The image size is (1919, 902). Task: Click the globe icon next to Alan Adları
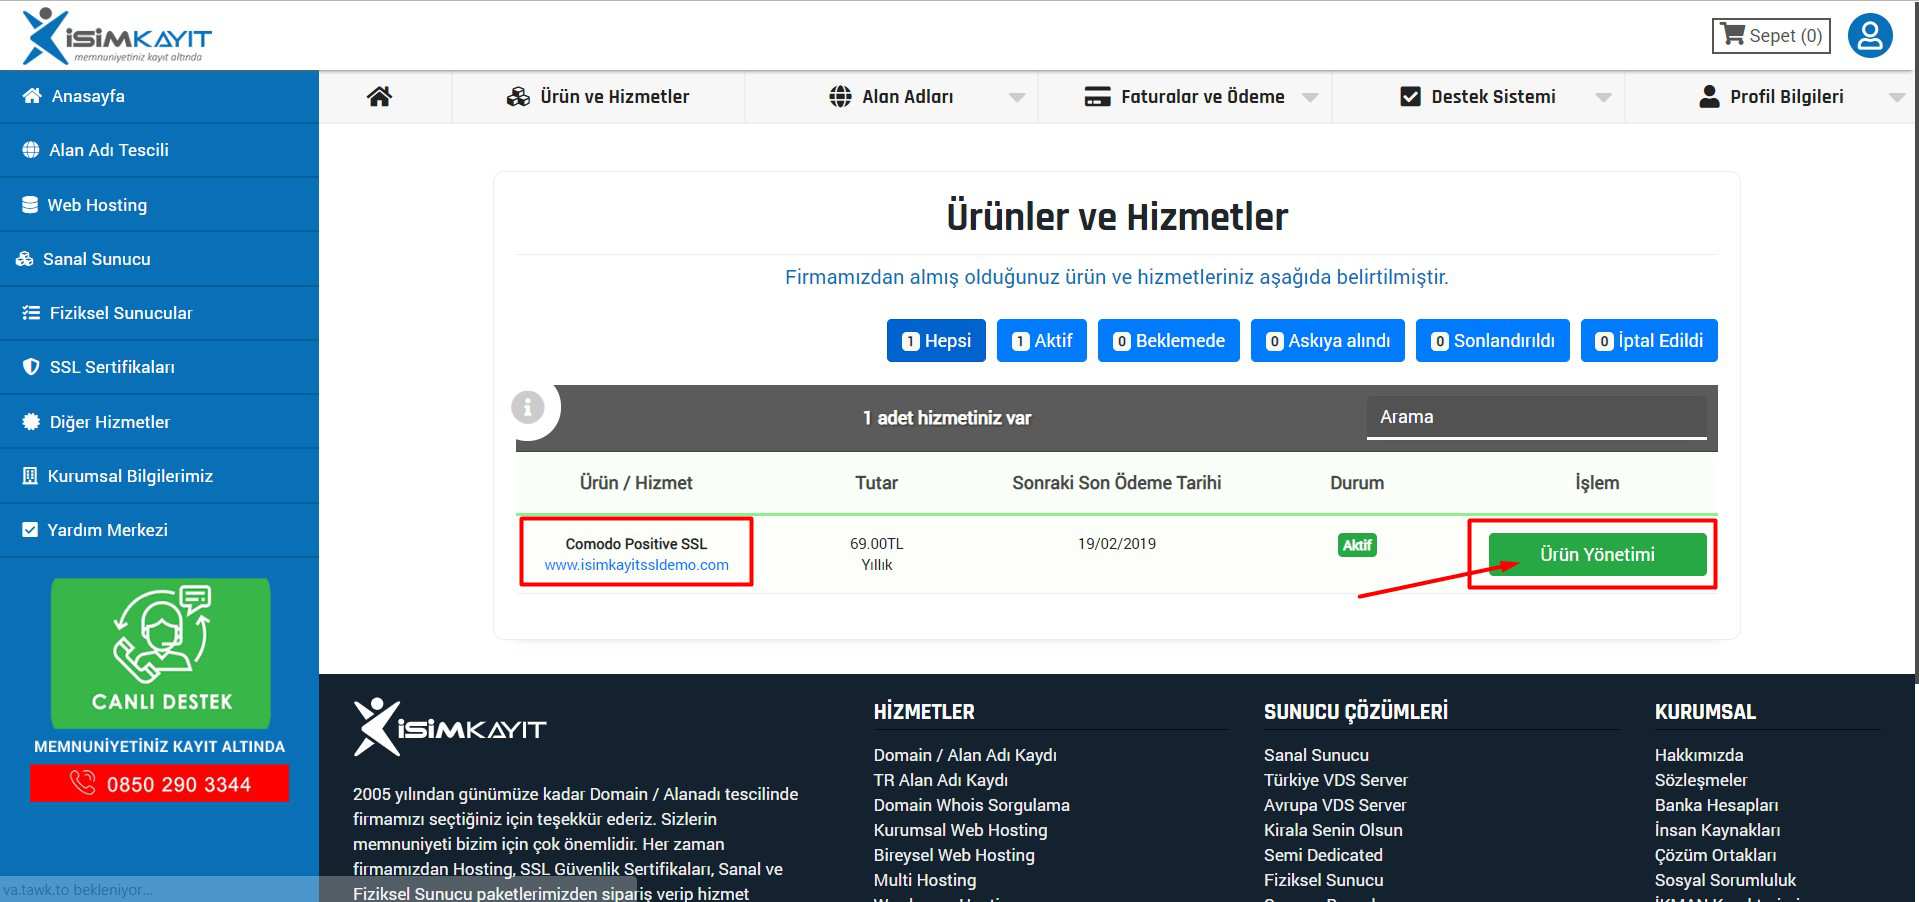[840, 97]
